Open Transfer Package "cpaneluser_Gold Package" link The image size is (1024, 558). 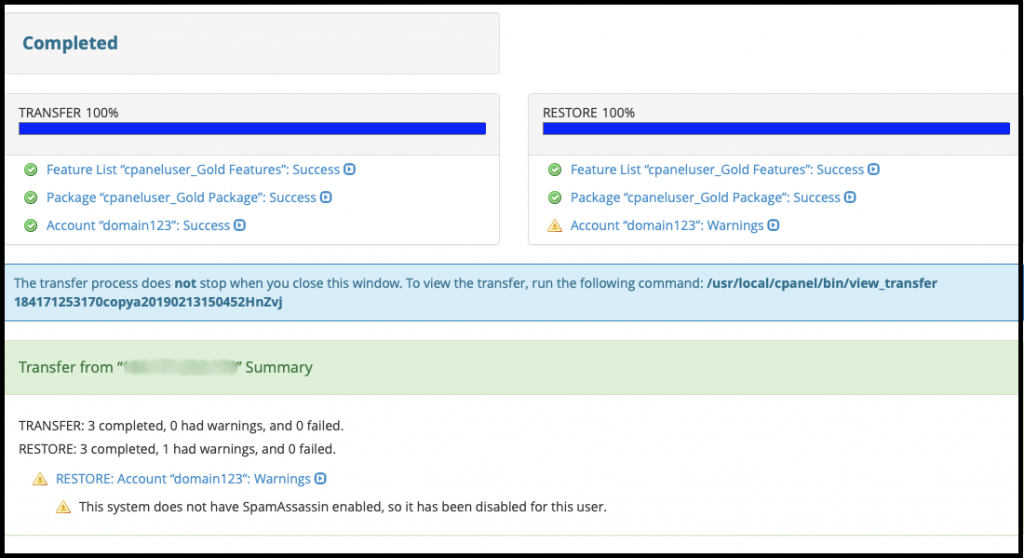pyautogui.click(x=181, y=197)
